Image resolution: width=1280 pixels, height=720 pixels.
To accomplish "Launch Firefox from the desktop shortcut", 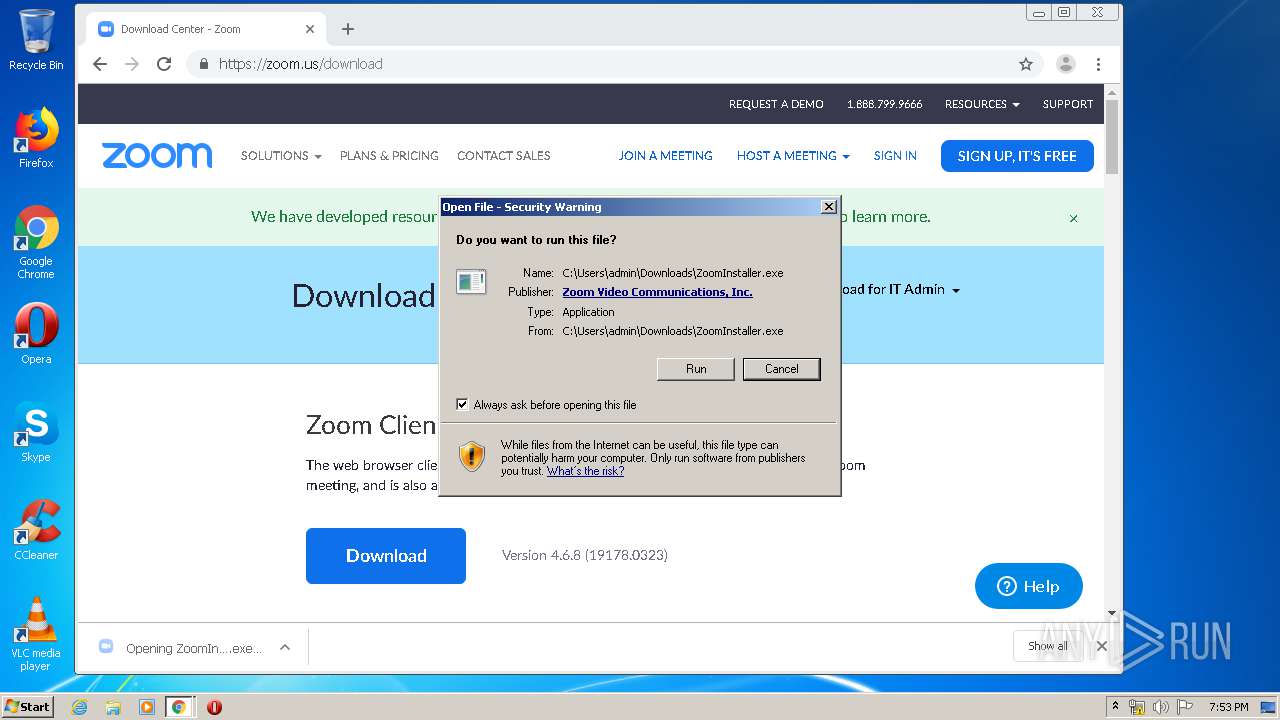I will pos(36,138).
